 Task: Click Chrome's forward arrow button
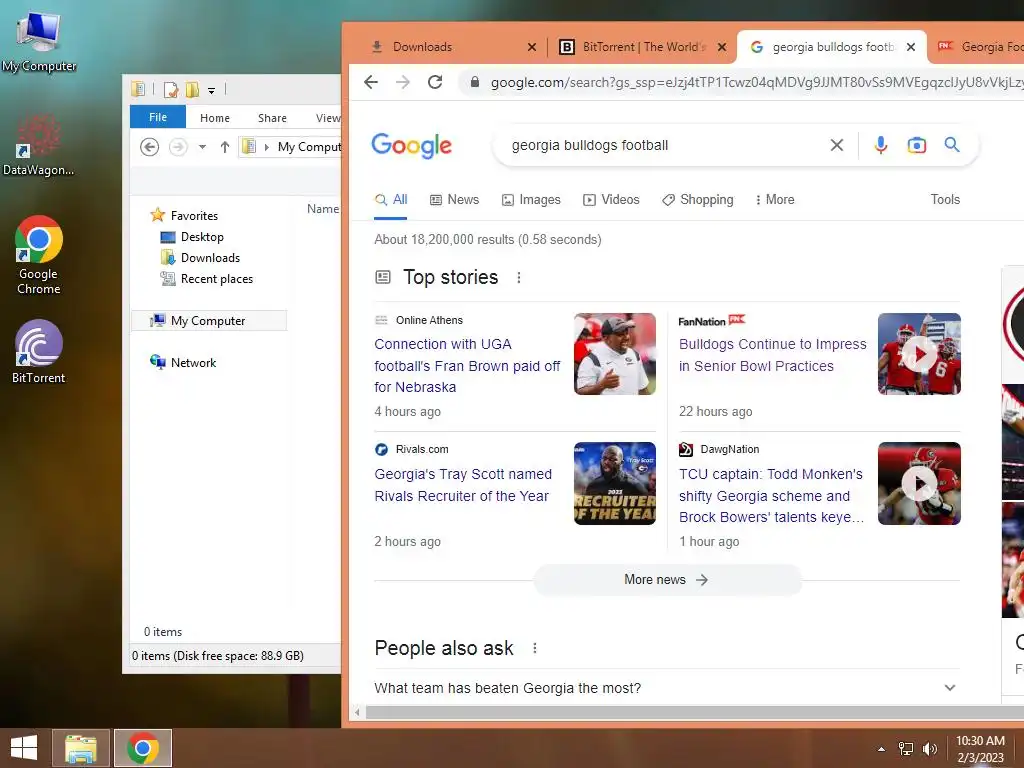403,82
